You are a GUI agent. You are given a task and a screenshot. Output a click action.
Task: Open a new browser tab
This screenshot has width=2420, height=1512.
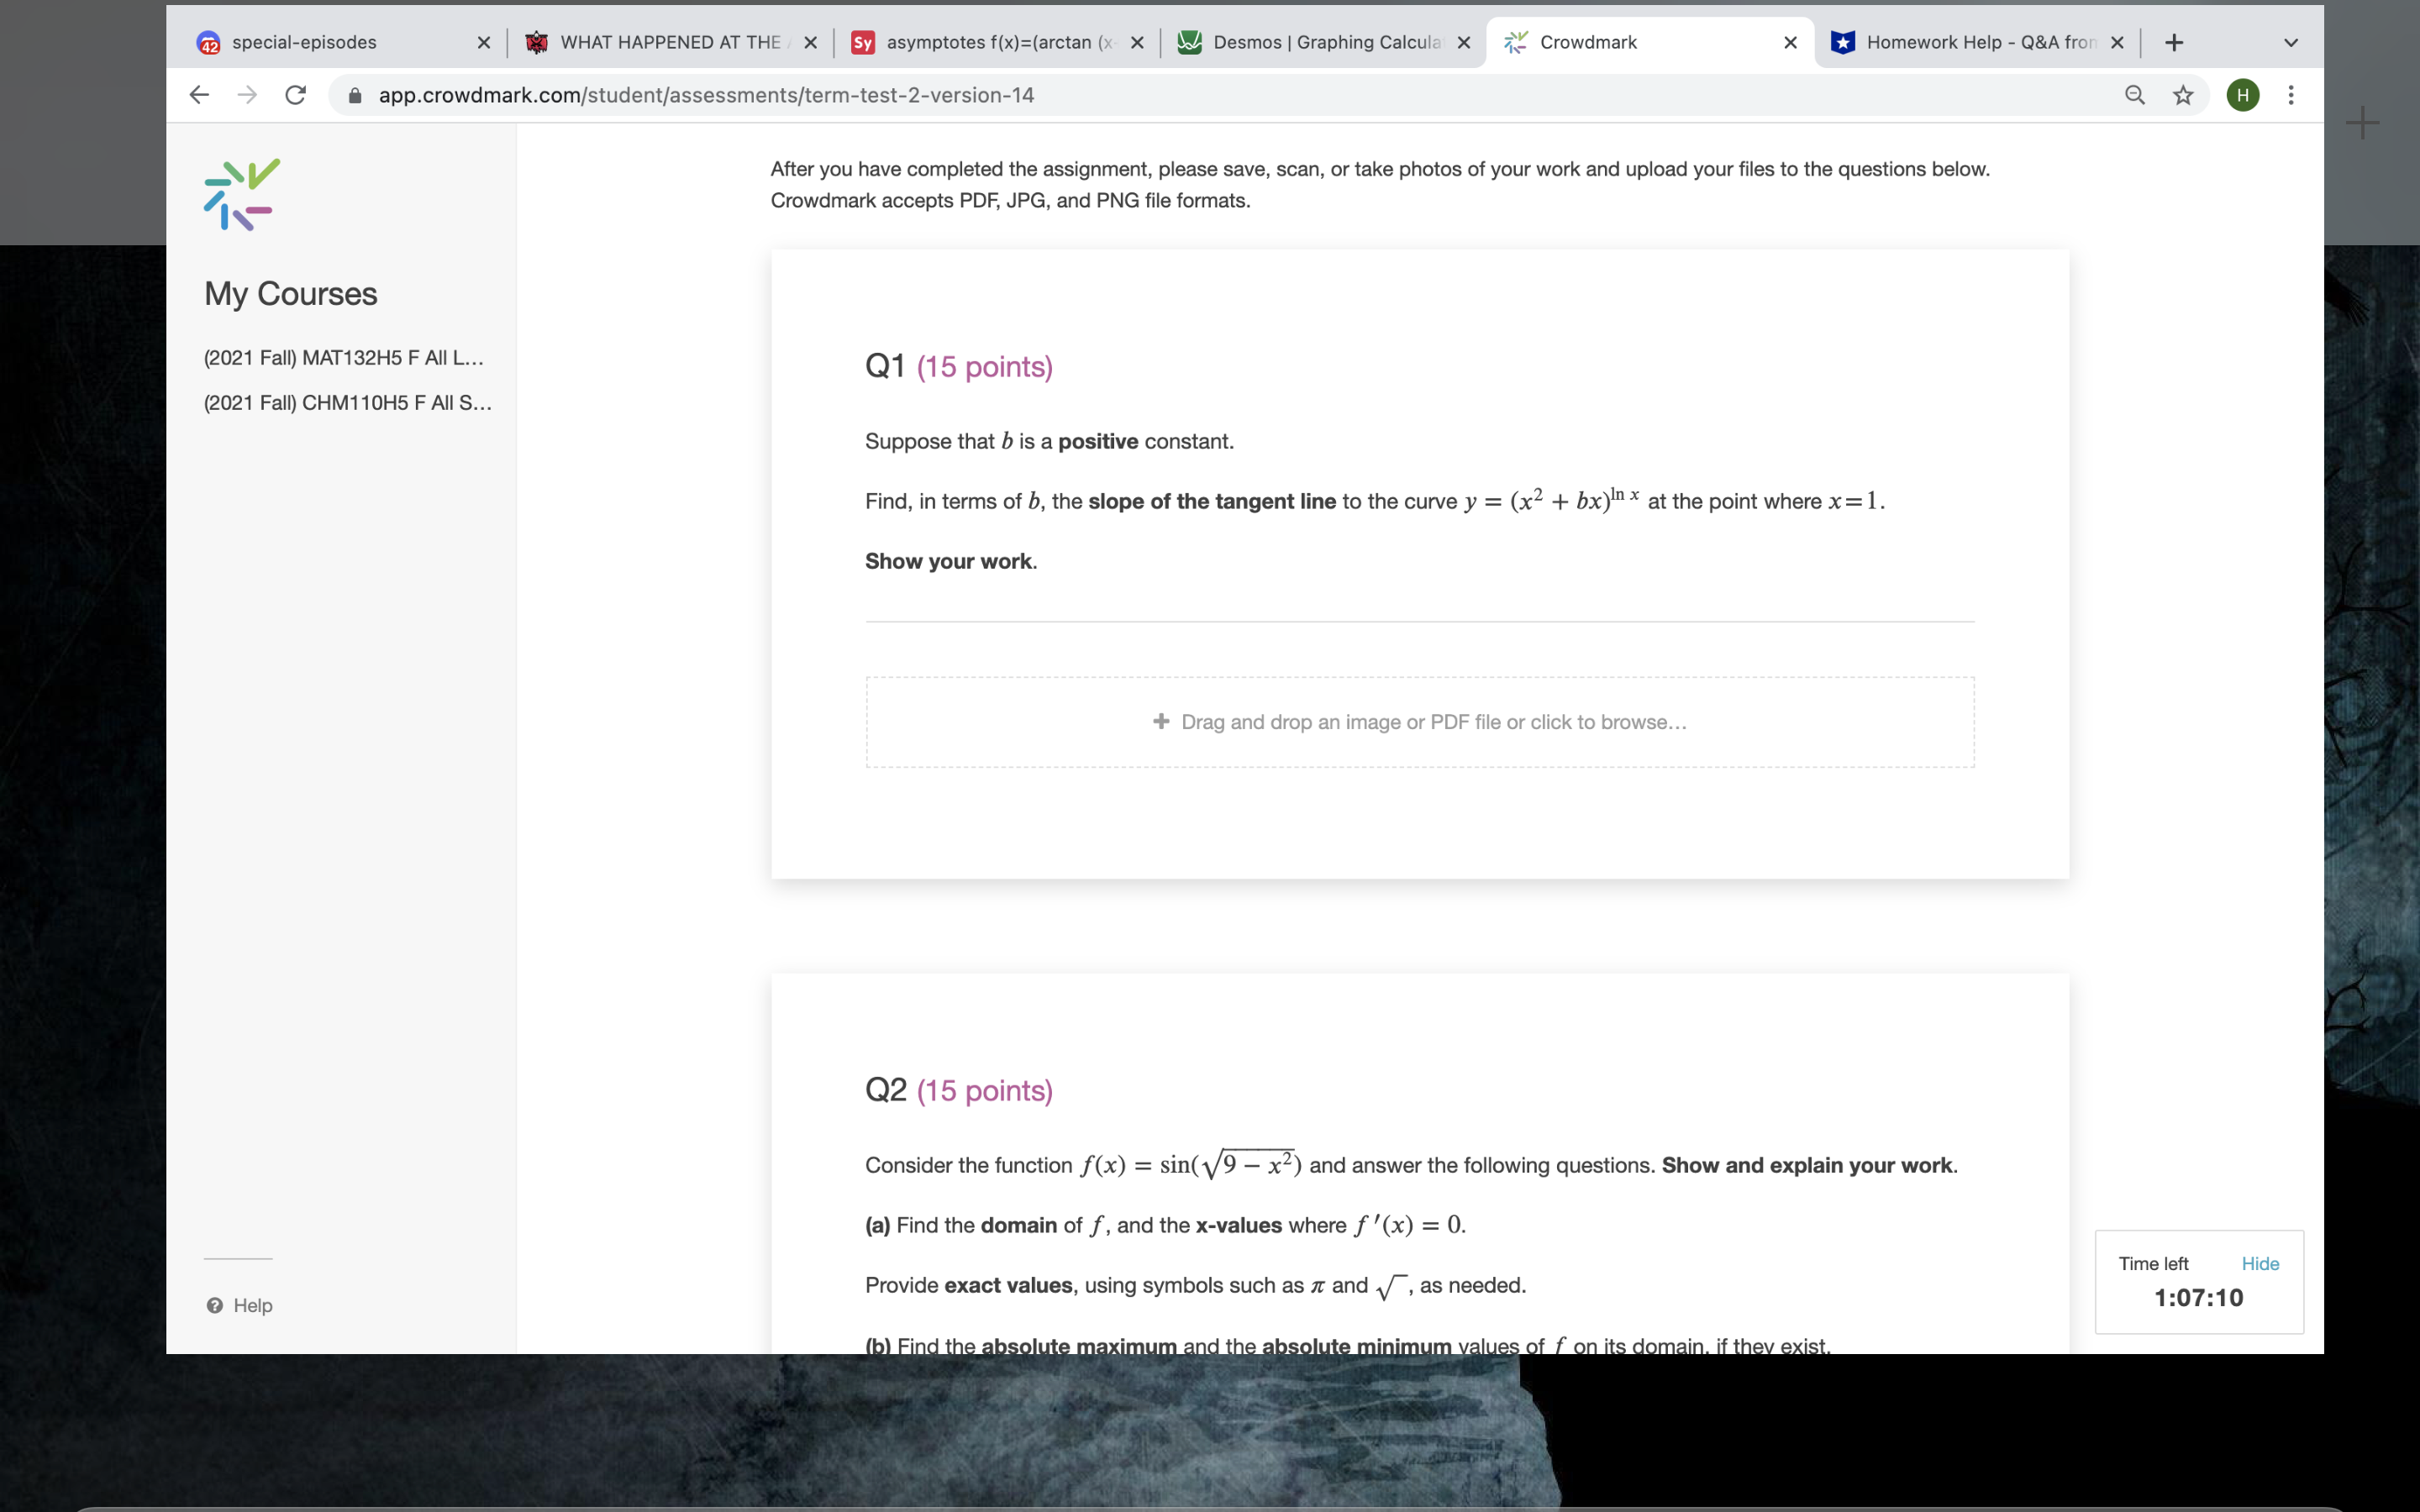coord(2174,42)
